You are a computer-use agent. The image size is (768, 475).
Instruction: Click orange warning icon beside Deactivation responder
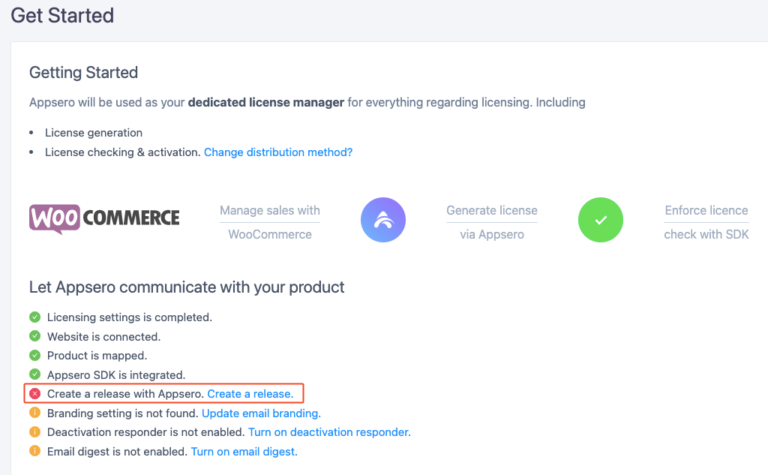[x=35, y=432]
